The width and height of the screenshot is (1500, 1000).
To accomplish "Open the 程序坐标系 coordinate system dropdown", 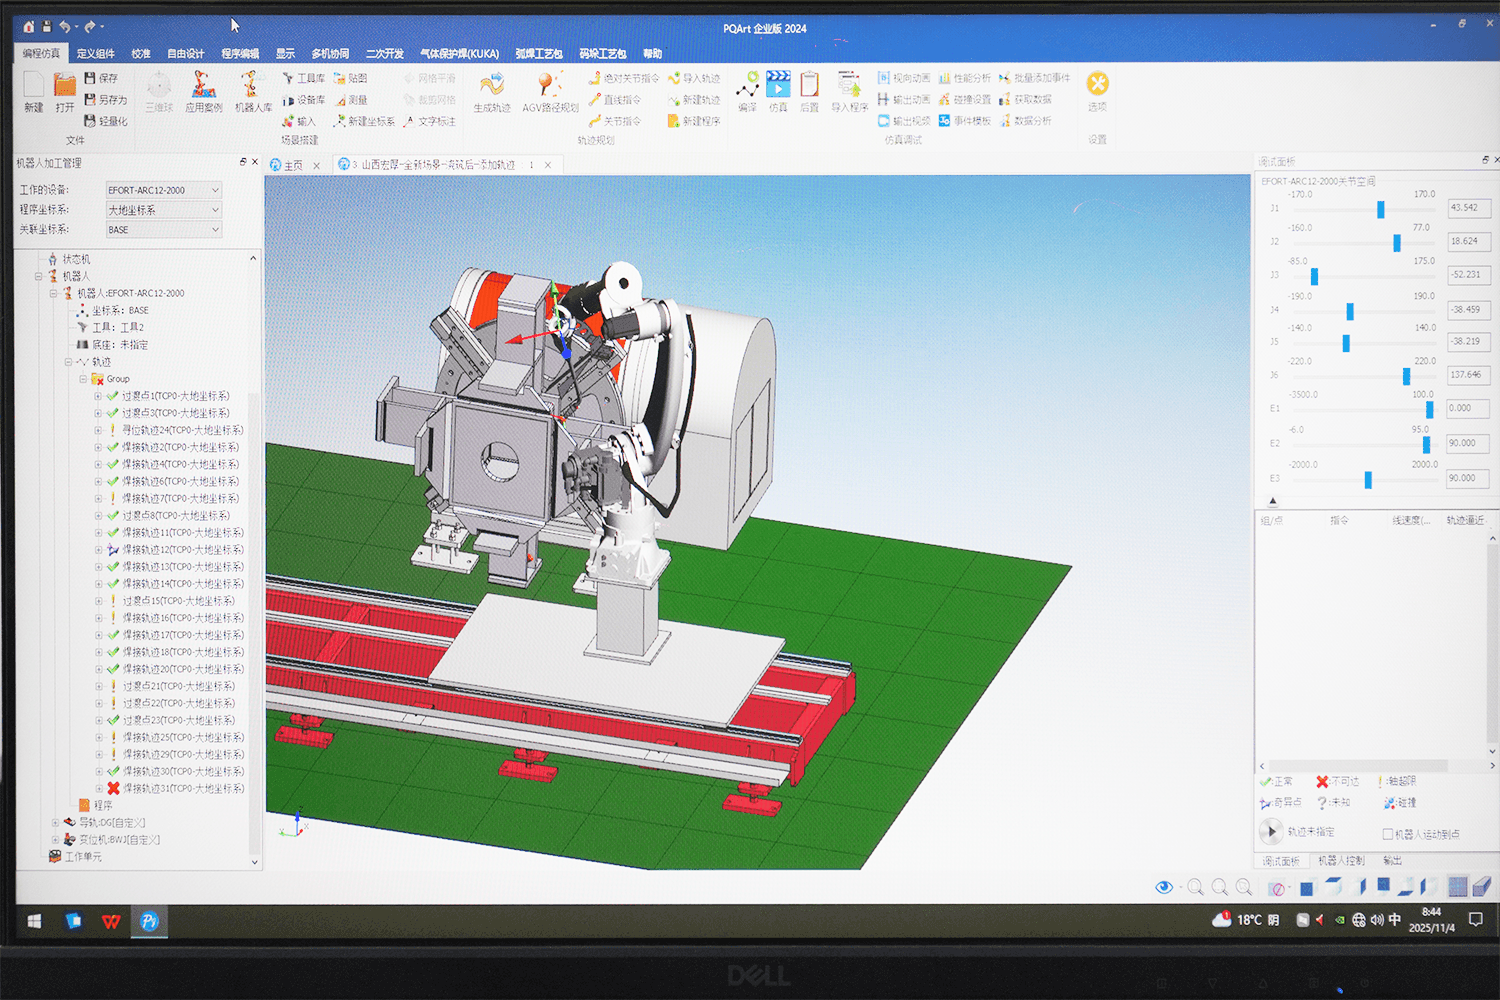I will (164, 210).
